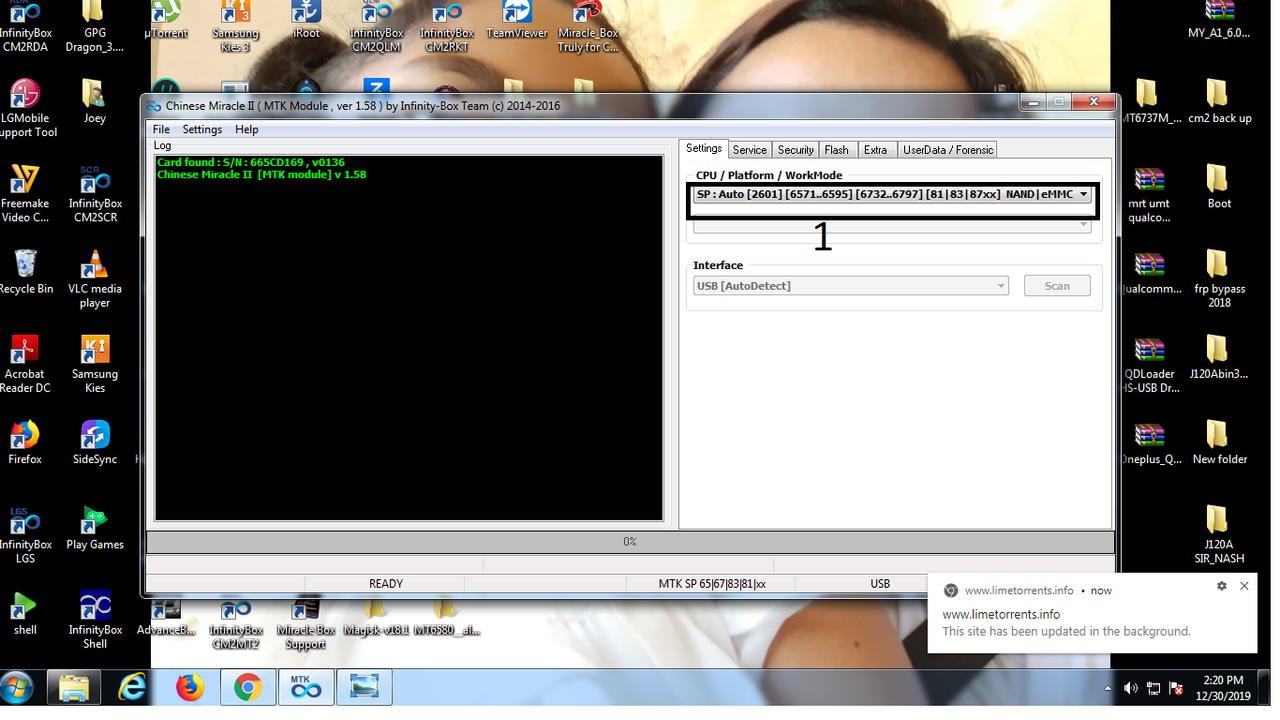The width and height of the screenshot is (1280, 720).
Task: Open the shell desktop shortcut
Action: (25, 613)
